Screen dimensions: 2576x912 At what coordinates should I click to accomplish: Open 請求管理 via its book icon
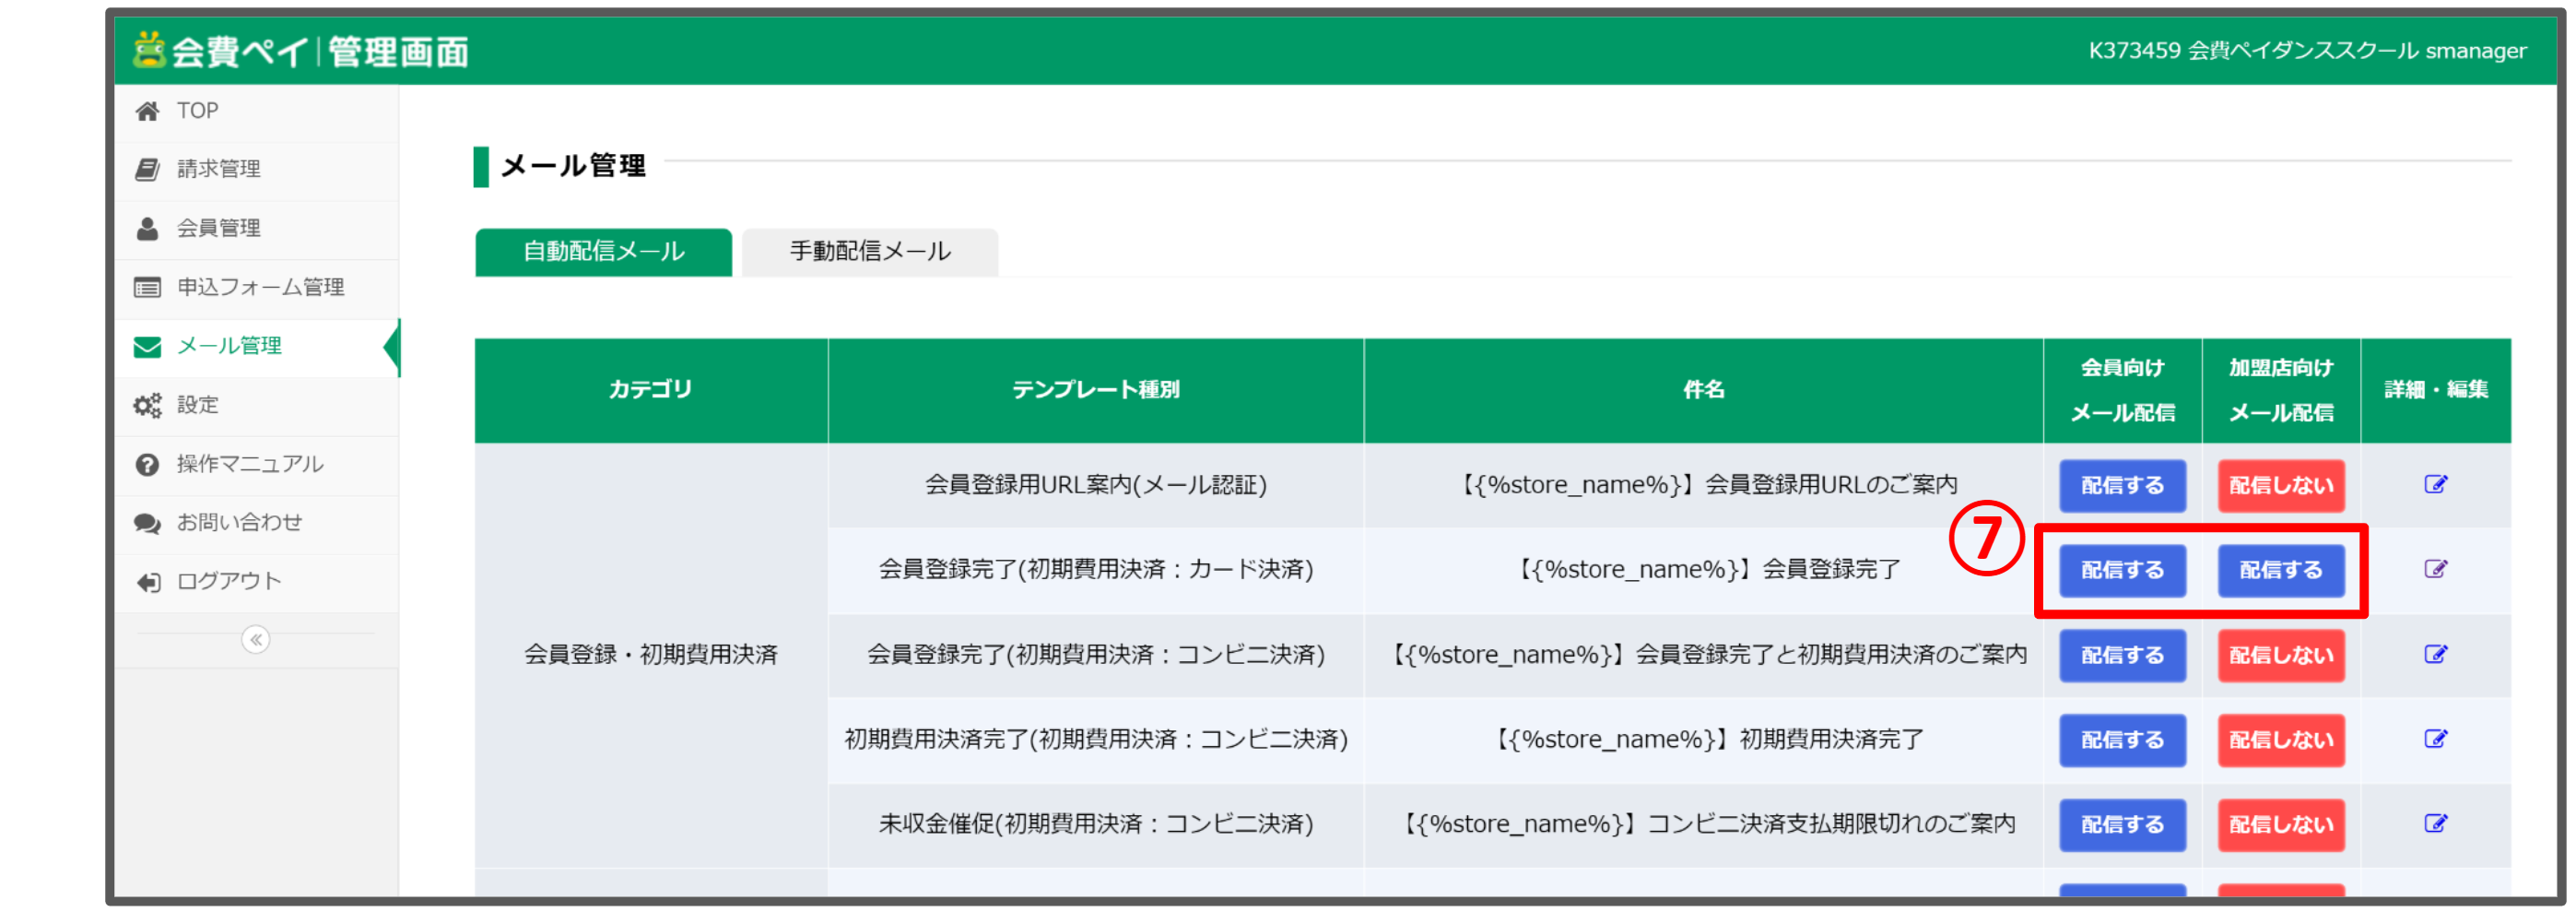point(146,168)
